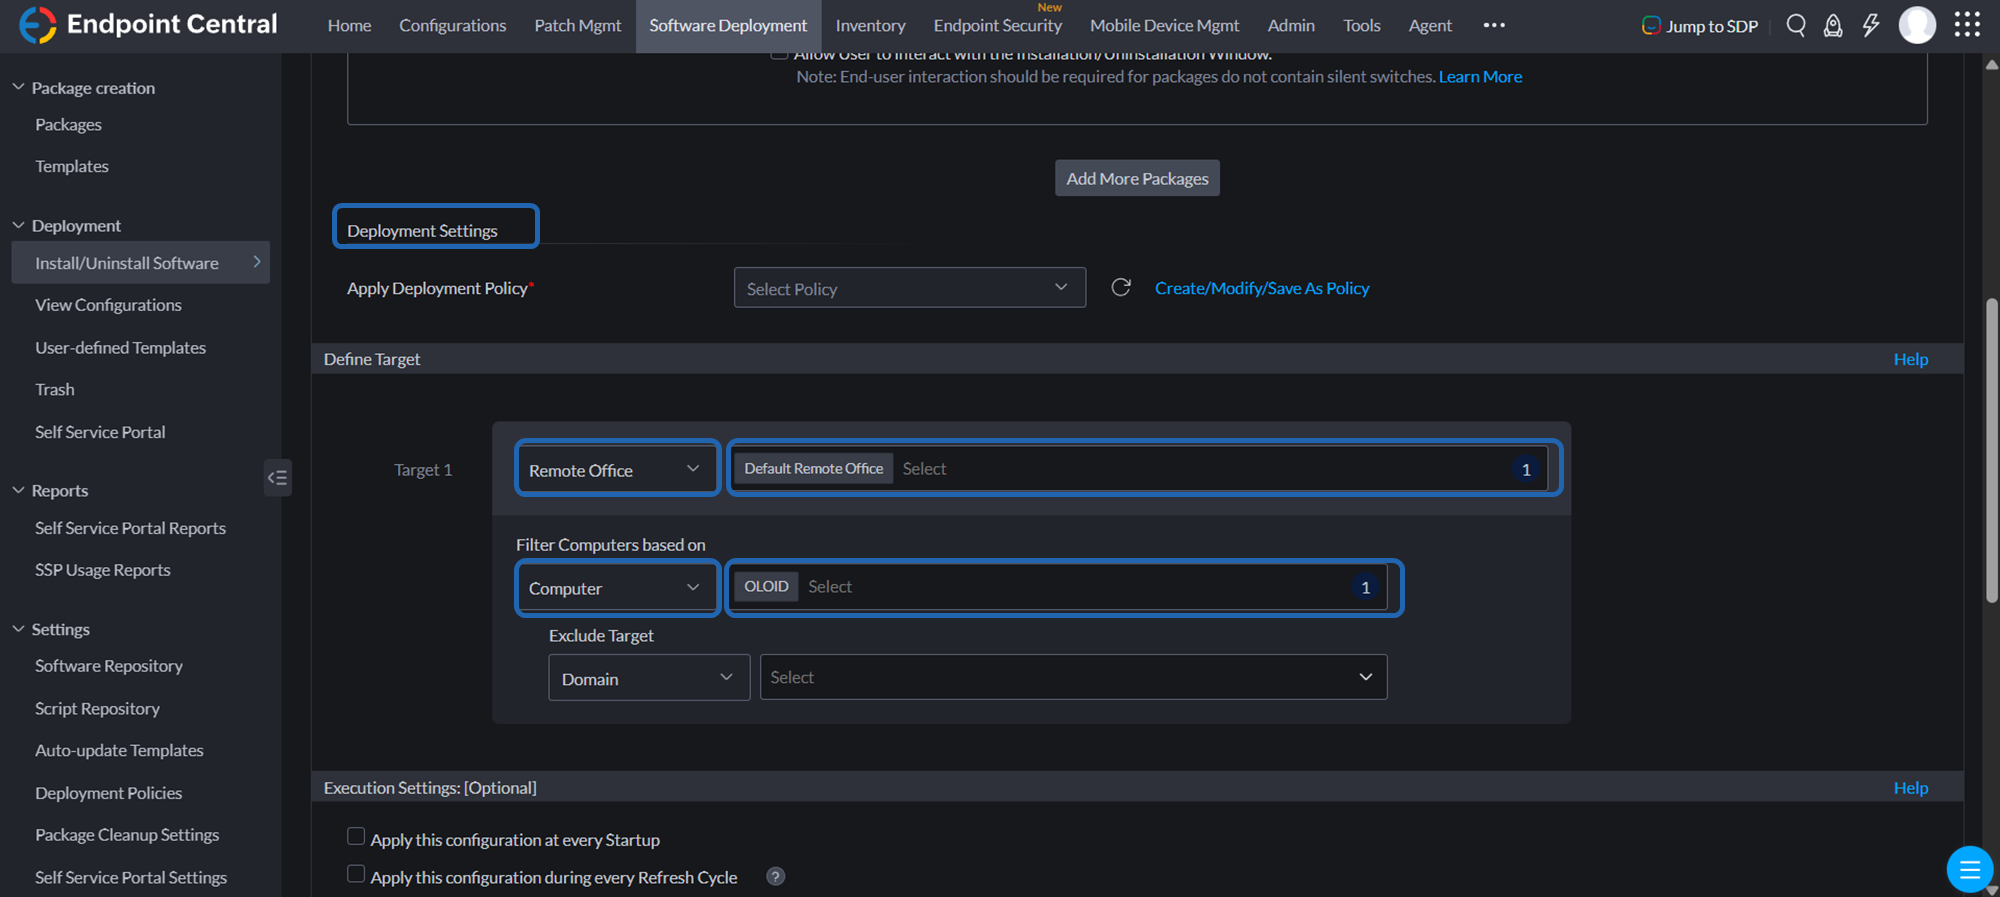Enable Apply this configuration at every Startup
The image size is (2000, 897).
pyautogui.click(x=356, y=837)
